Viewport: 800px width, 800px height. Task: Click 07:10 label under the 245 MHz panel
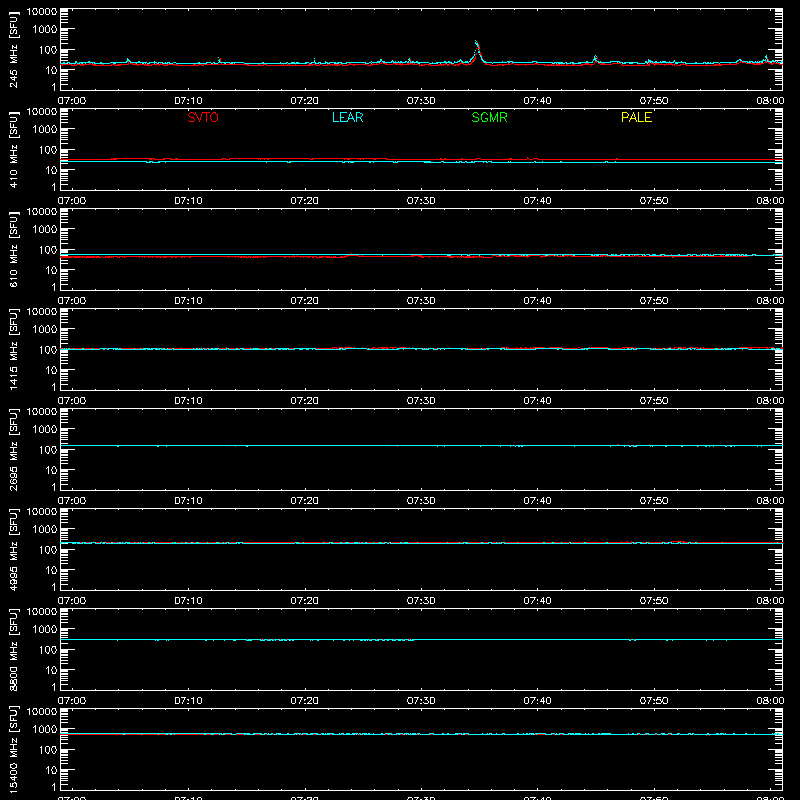(x=188, y=101)
